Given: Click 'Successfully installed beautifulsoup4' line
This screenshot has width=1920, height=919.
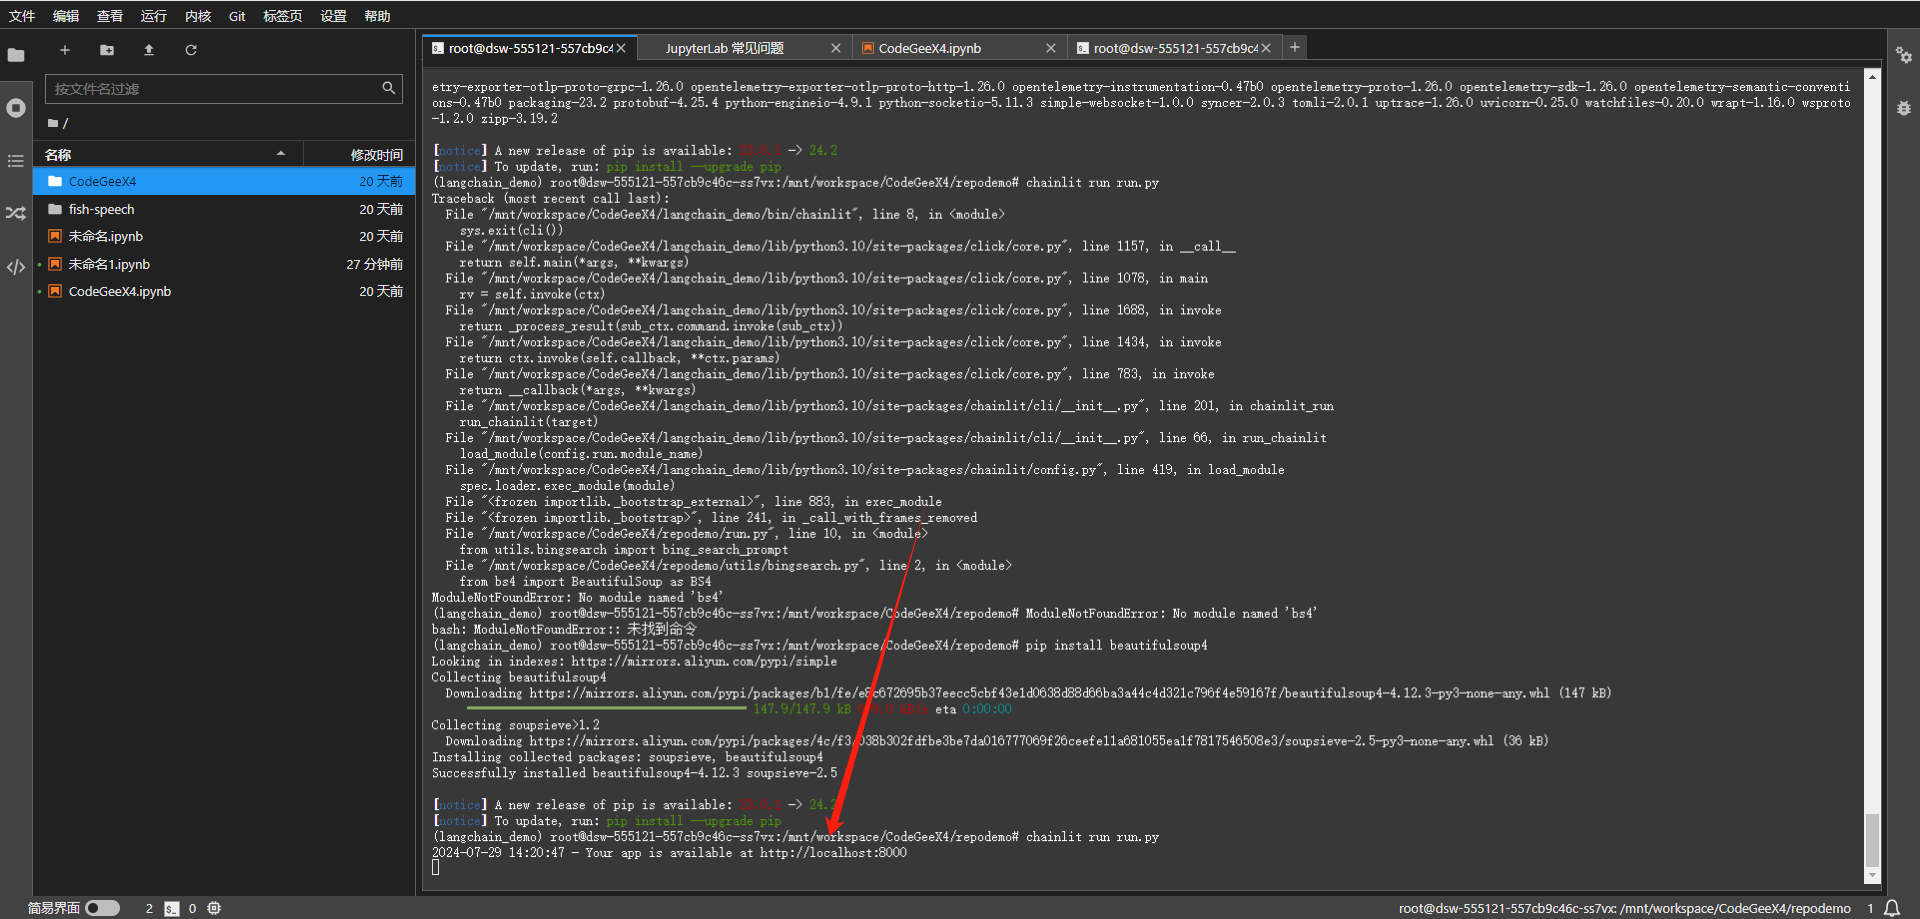Looking at the screenshot, I should tap(634, 773).
